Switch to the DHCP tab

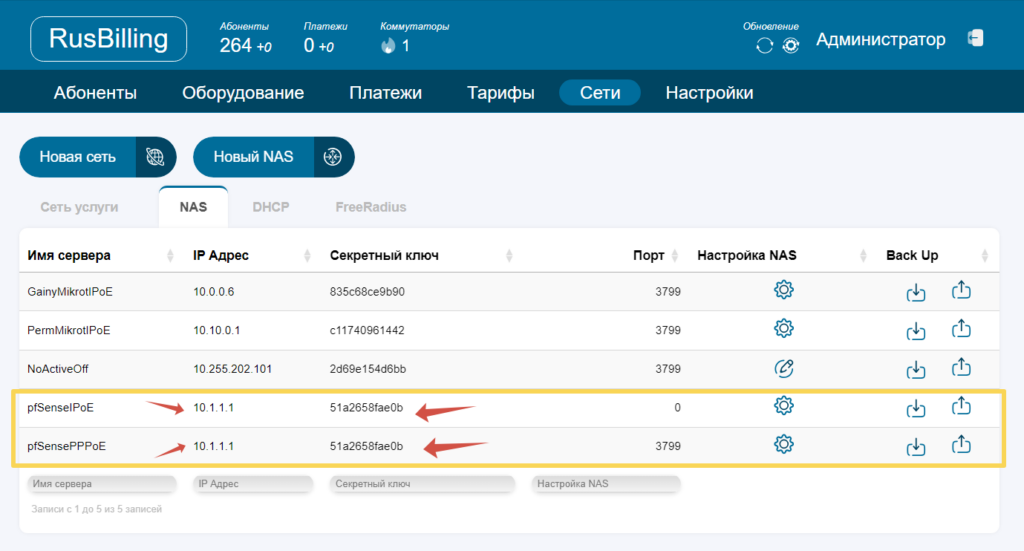(x=270, y=207)
